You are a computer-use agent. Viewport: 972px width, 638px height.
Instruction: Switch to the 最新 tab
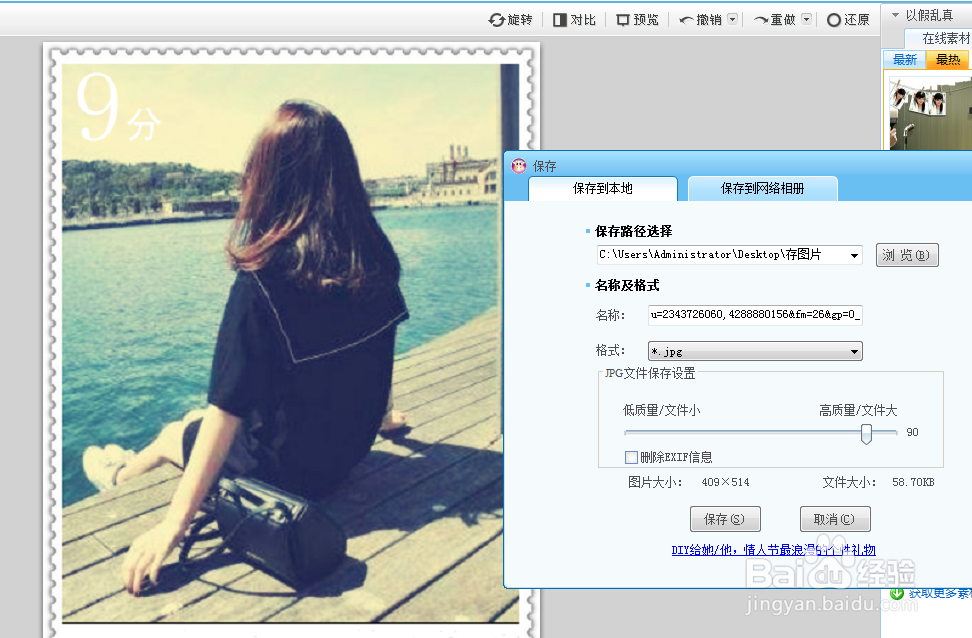(904, 60)
